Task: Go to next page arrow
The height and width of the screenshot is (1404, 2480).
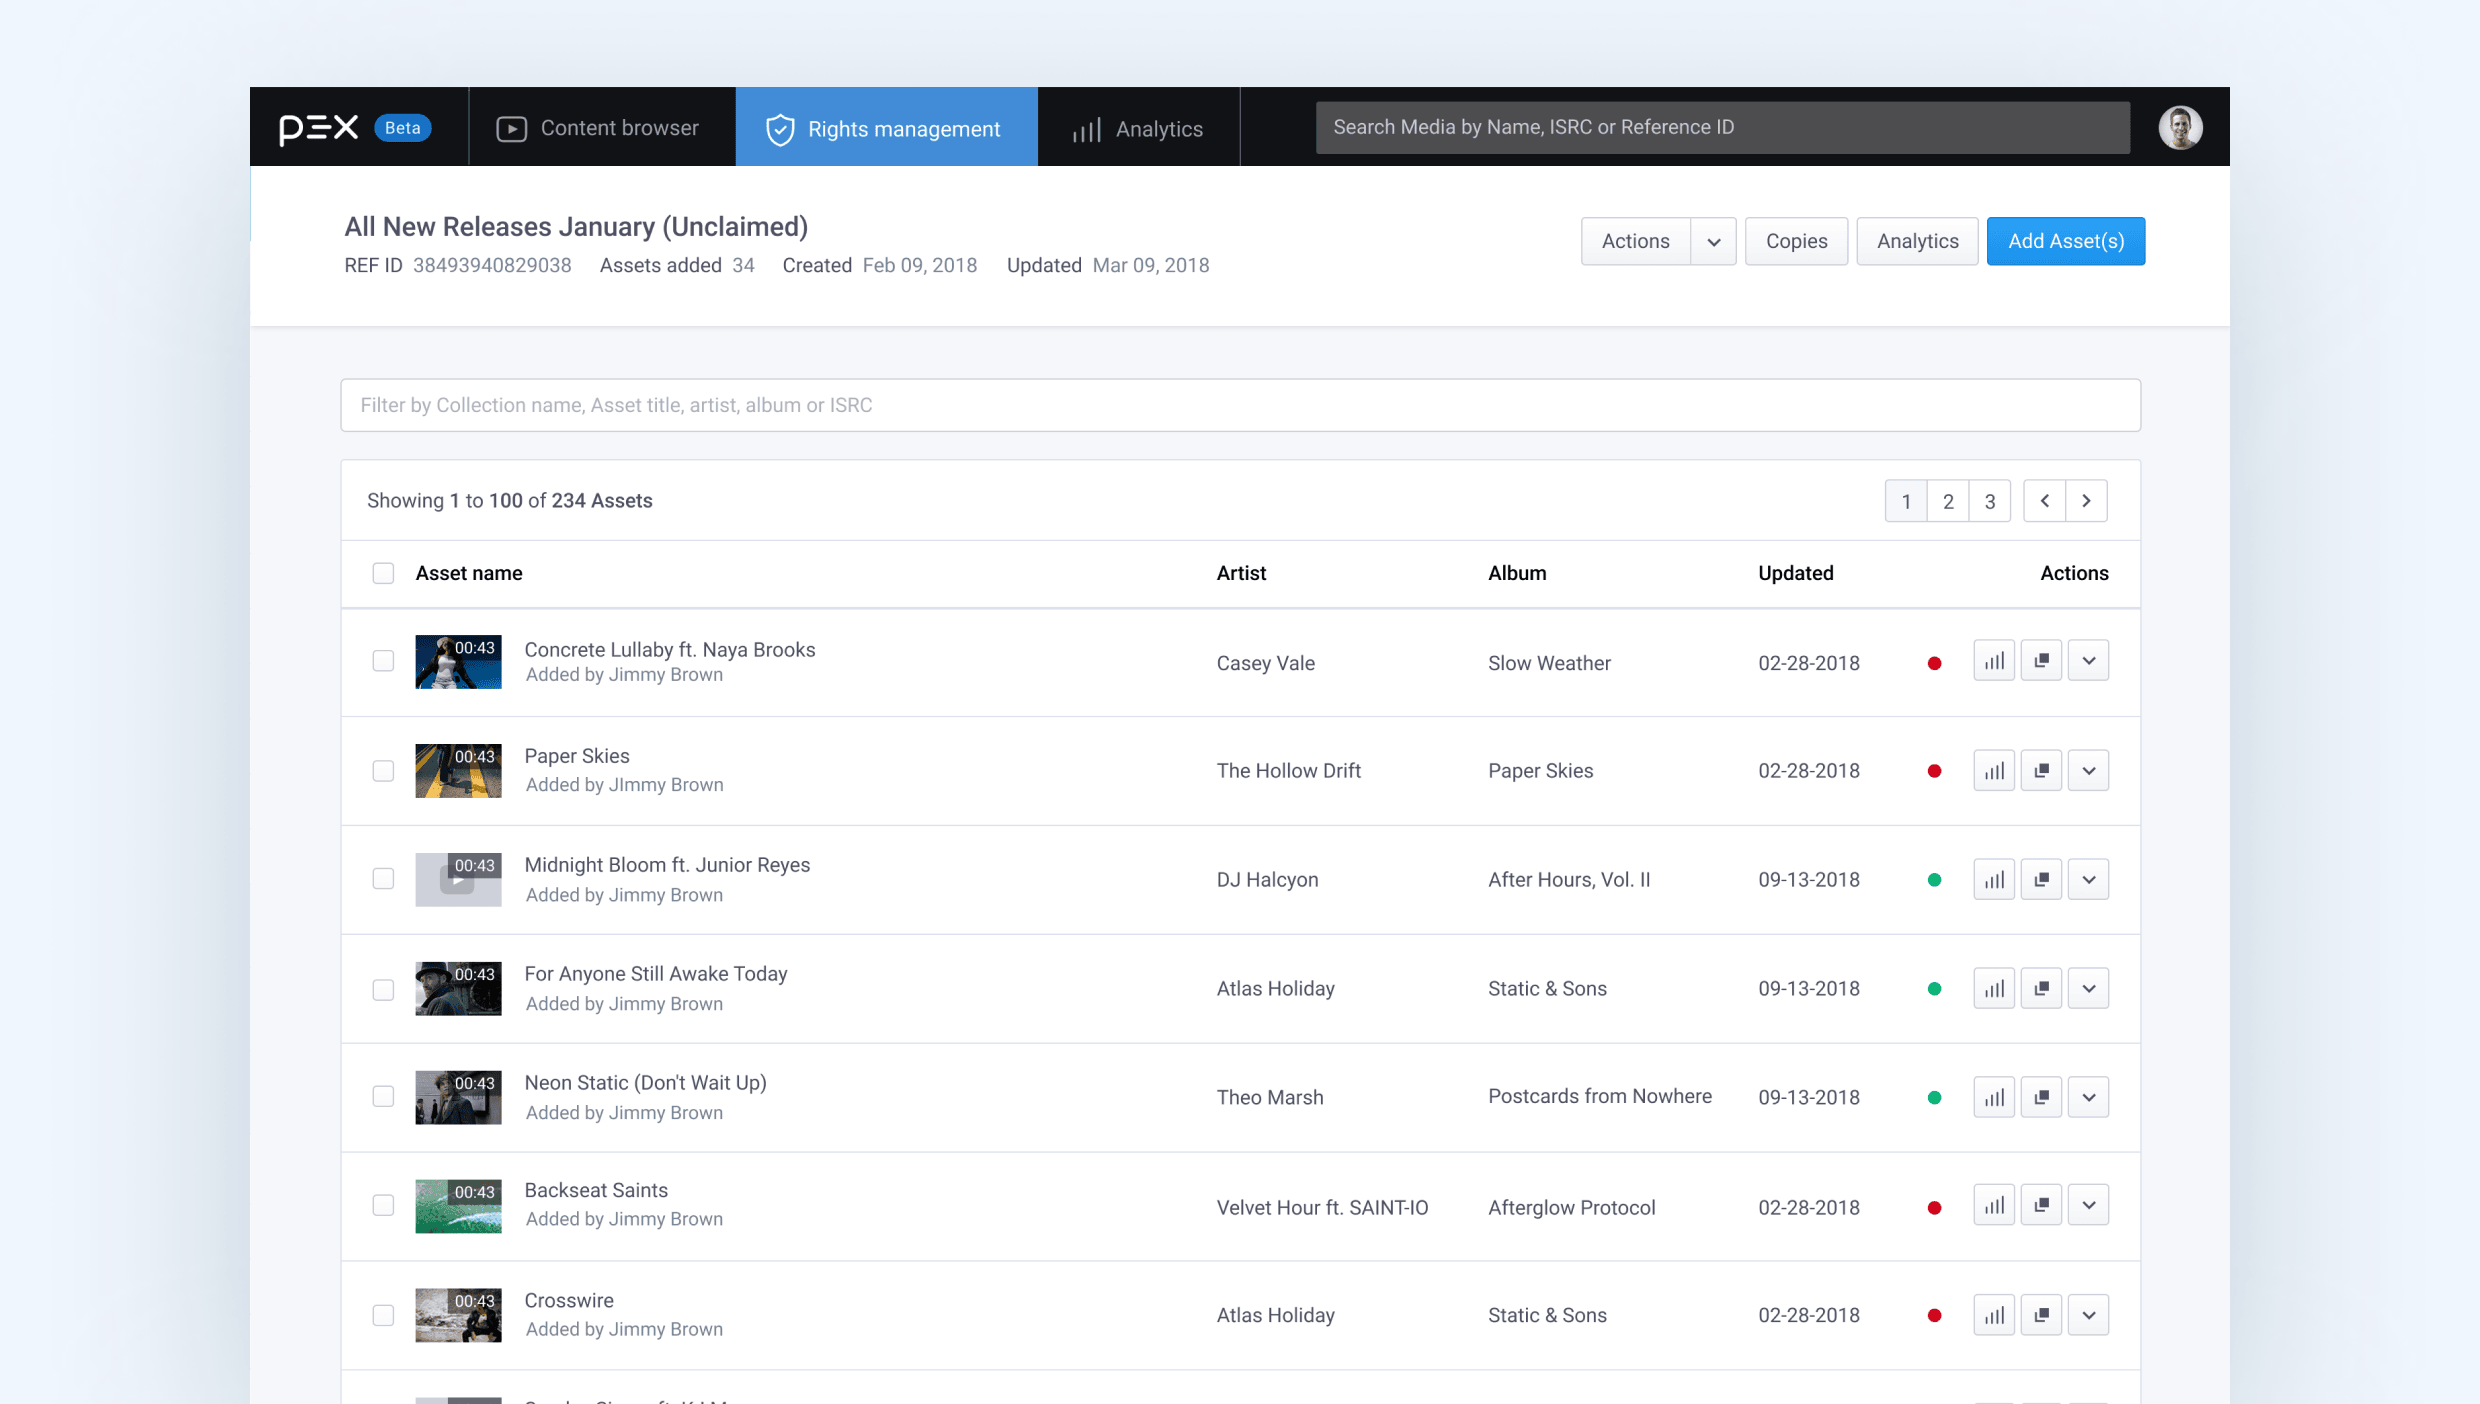Action: tap(2086, 501)
